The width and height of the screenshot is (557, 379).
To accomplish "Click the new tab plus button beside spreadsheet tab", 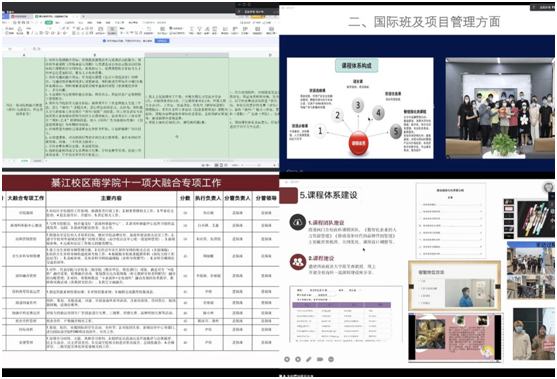I will (x=83, y=16).
